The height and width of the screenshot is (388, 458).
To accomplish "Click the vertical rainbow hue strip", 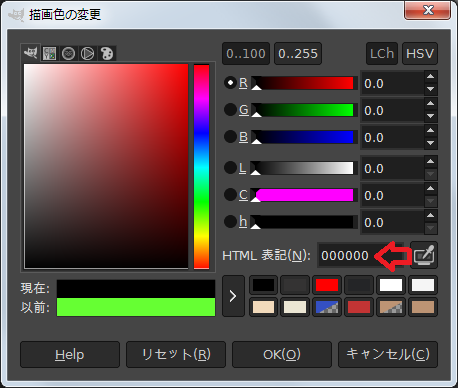I will pyautogui.click(x=201, y=166).
